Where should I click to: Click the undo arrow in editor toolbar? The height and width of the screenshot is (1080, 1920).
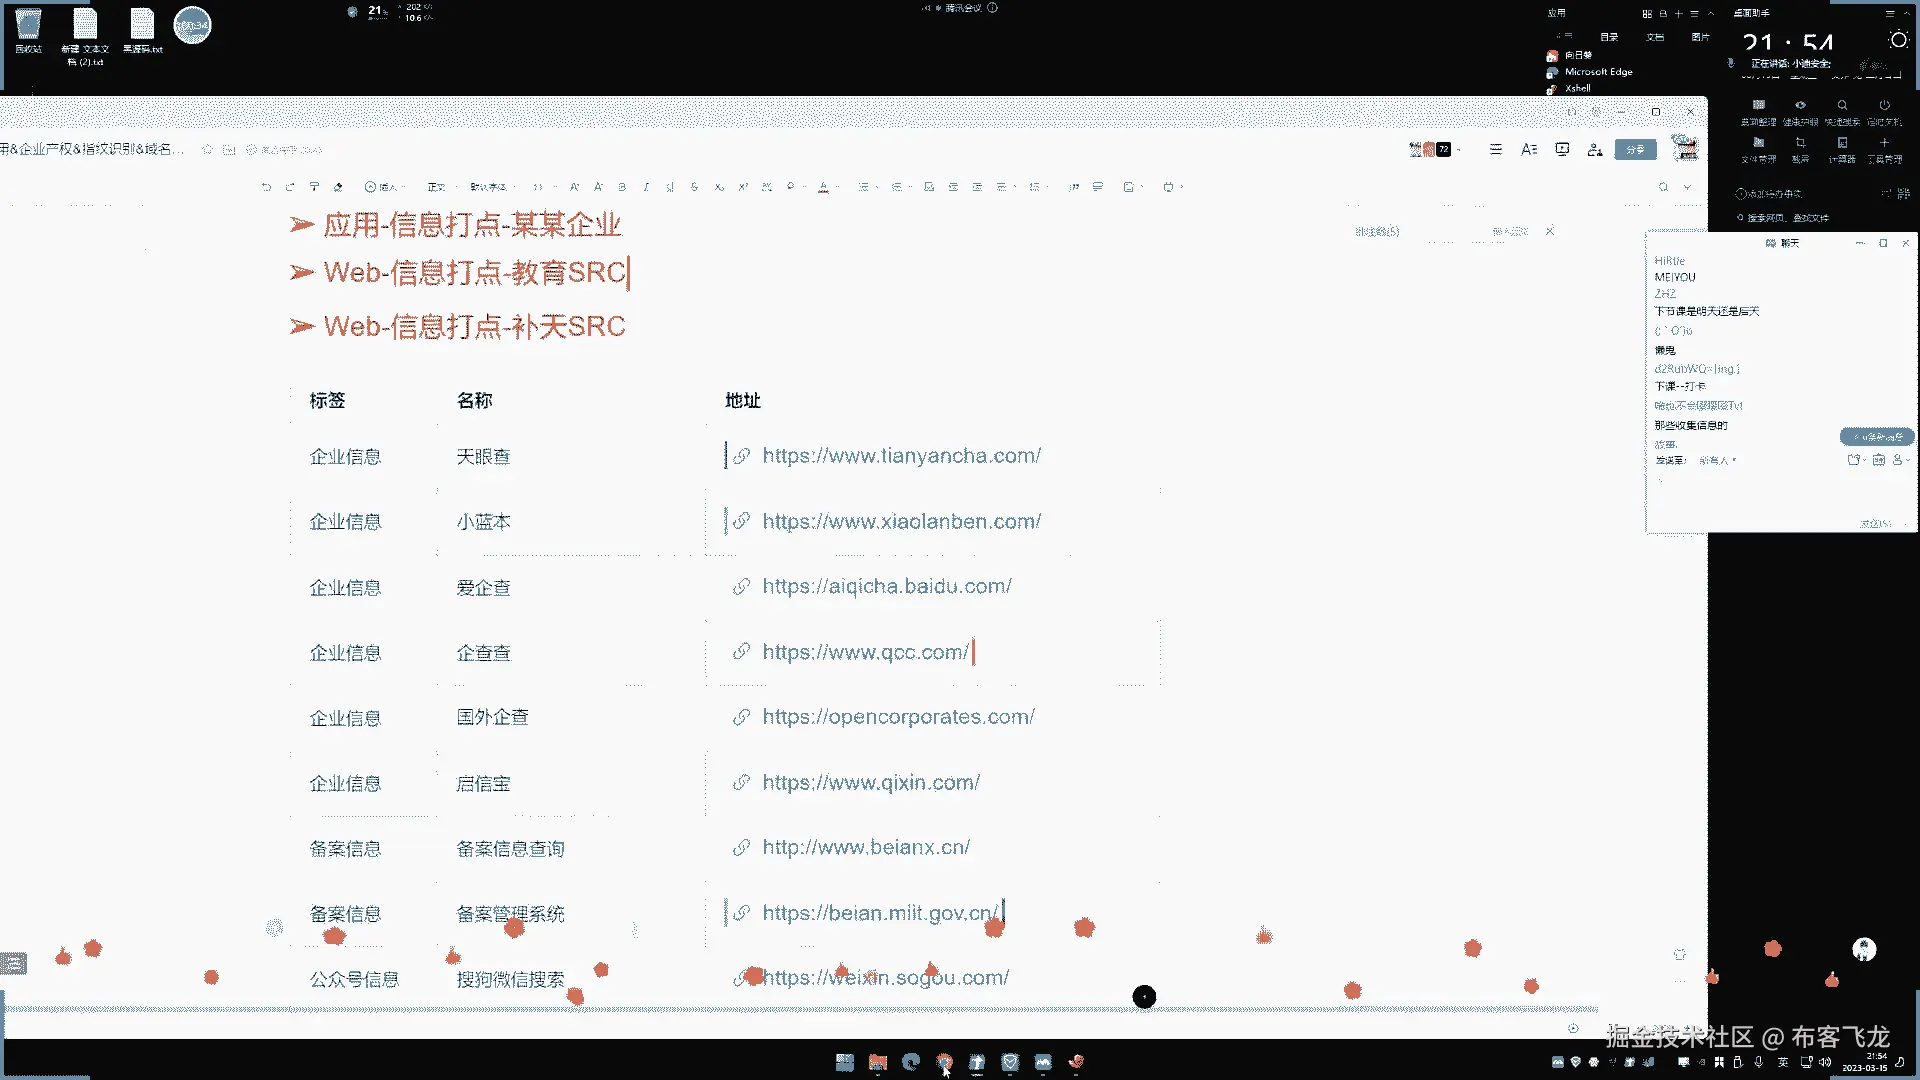[266, 187]
